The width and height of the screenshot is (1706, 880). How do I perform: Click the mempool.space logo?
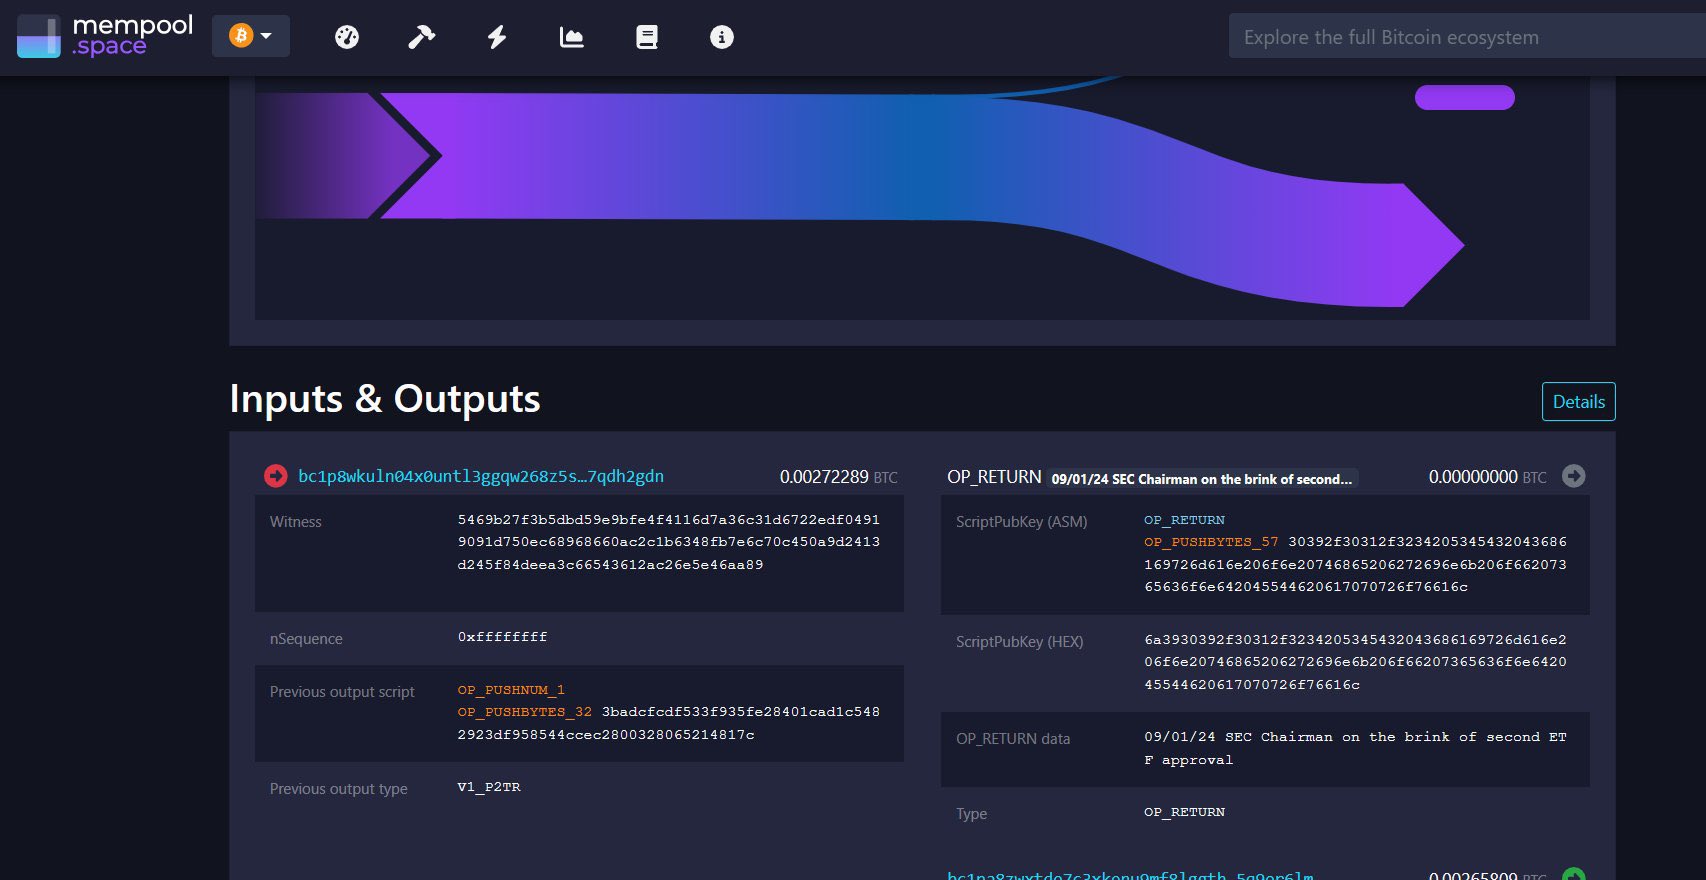(x=105, y=36)
